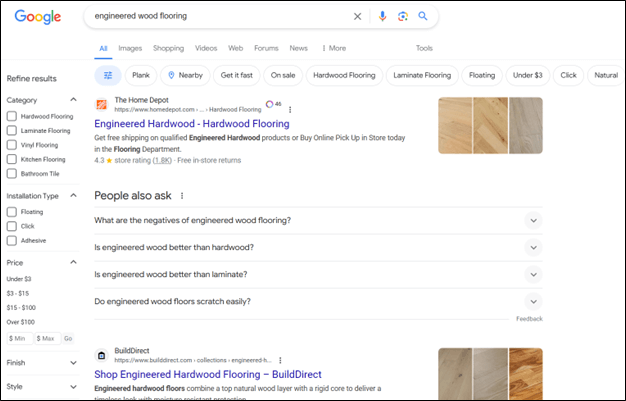The image size is (626, 401).
Task: Select the Nearby filter chip
Action: tap(185, 75)
